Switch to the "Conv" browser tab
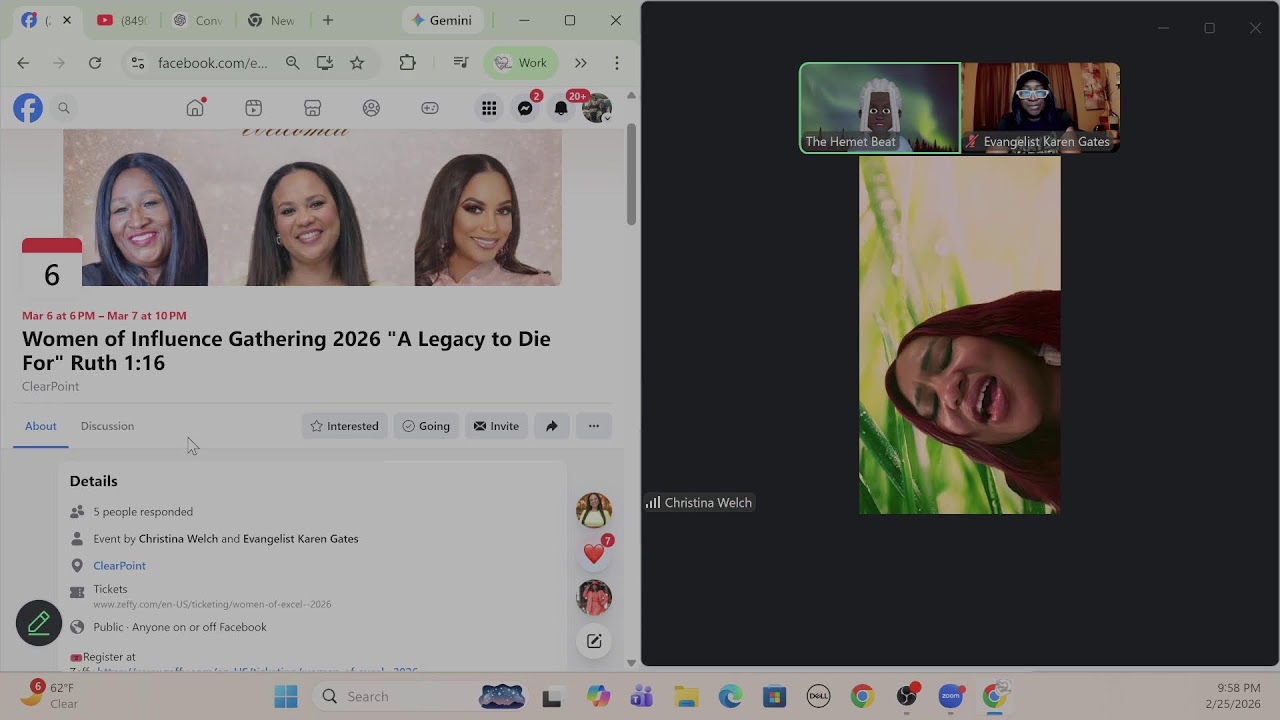The height and width of the screenshot is (720, 1280). [197, 20]
